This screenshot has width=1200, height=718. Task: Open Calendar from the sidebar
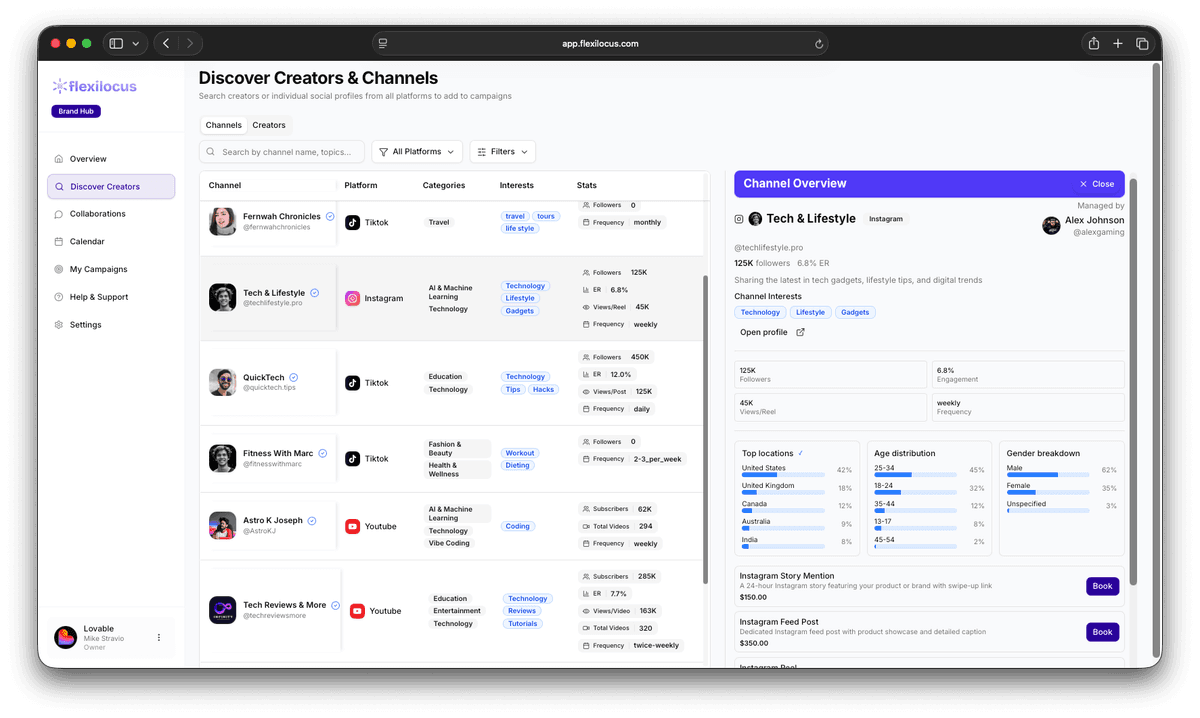click(87, 242)
